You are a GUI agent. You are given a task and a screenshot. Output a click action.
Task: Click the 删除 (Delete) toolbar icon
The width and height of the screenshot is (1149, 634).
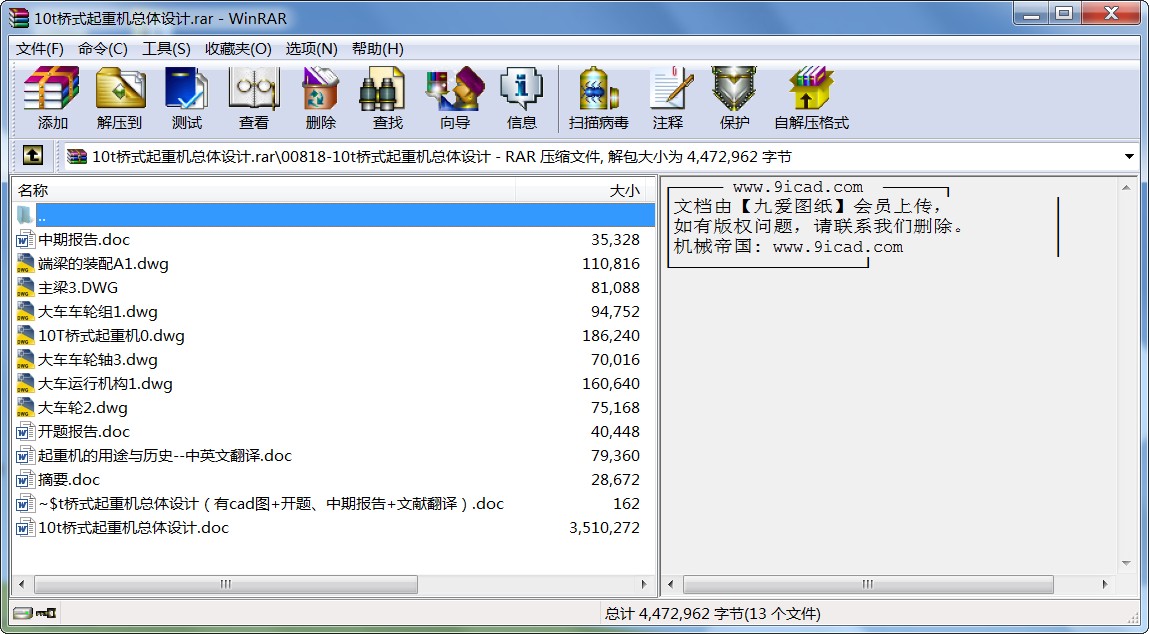tap(320, 98)
